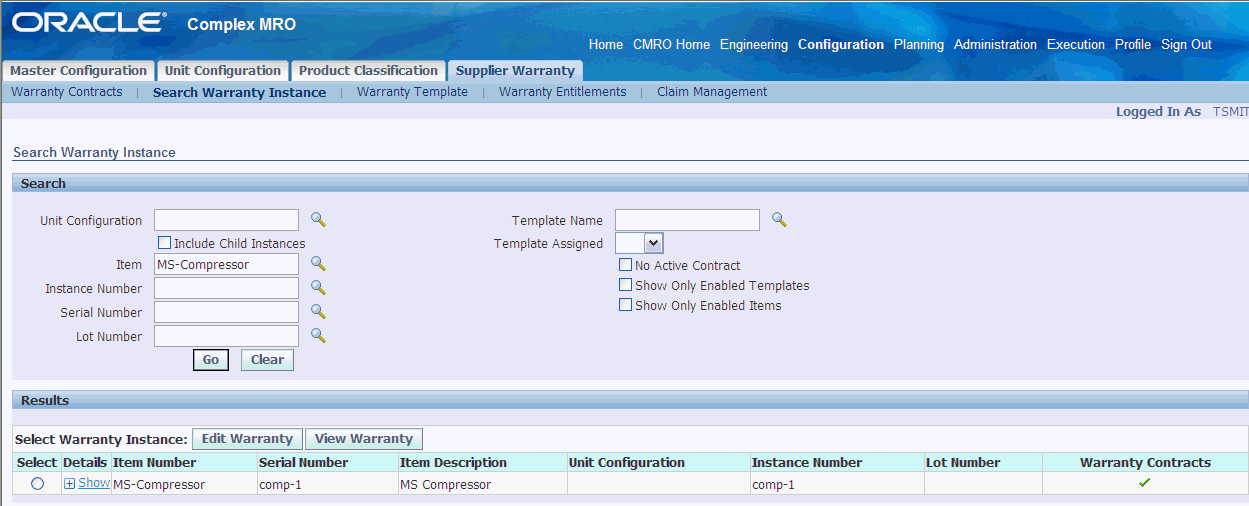Open Claim Management subtab

pos(712,92)
